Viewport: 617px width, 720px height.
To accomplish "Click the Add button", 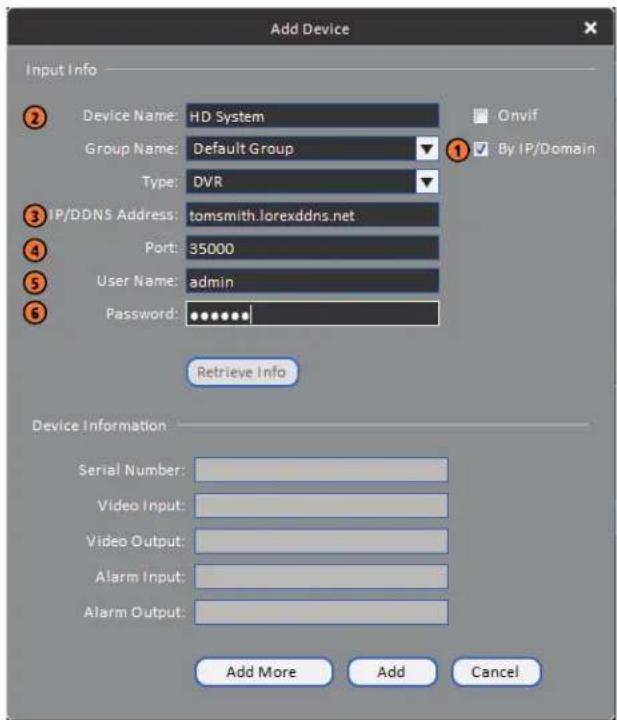I will 392,672.
